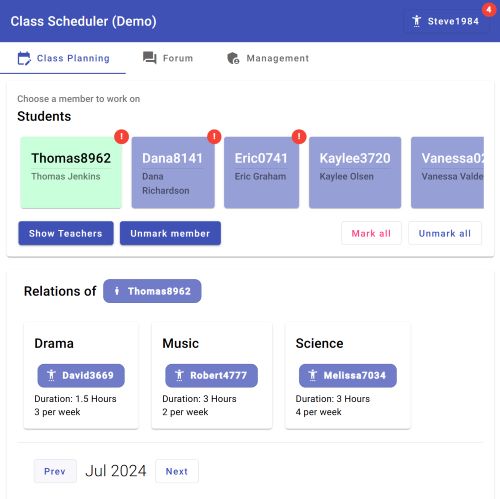Click the red notification badge showing 4
Screen dimensions: 500x499
(489, 10)
